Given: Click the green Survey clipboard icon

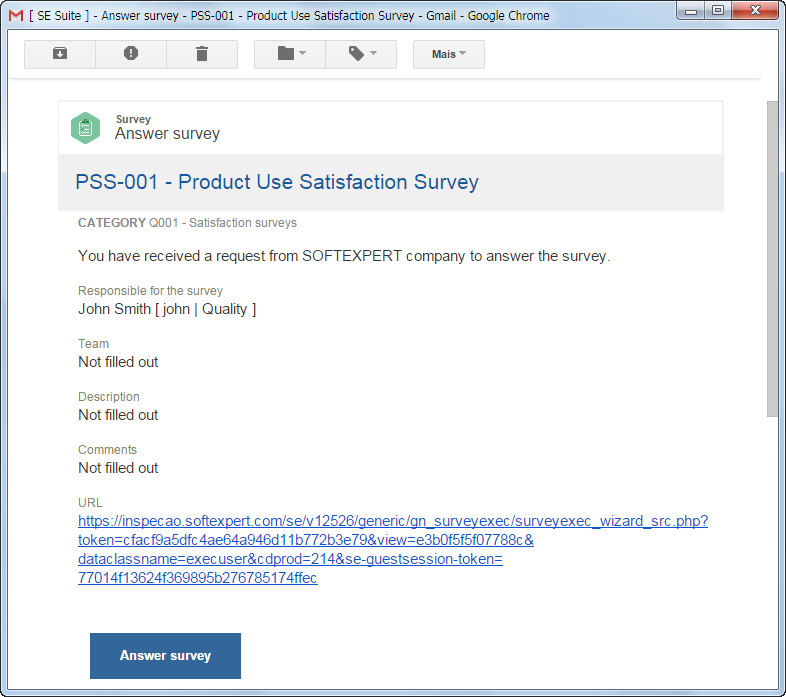Looking at the screenshot, I should click(86, 128).
